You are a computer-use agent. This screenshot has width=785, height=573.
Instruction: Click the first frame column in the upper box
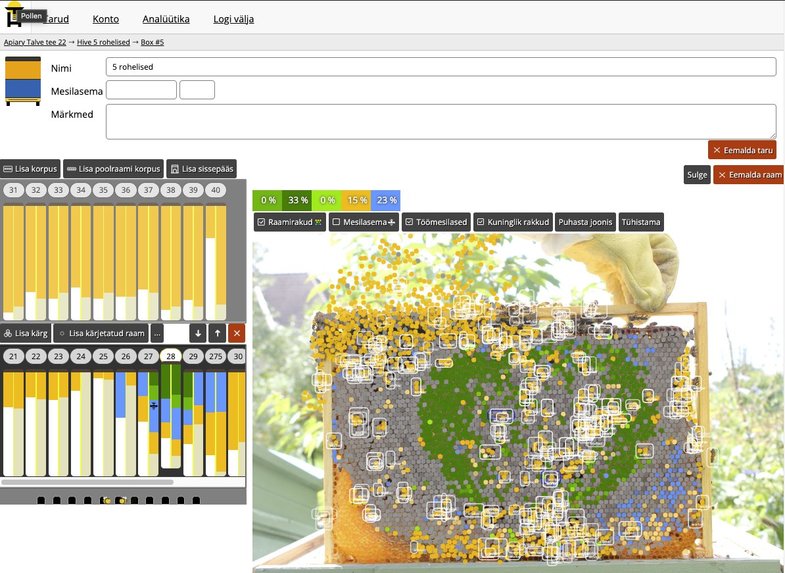(14, 263)
